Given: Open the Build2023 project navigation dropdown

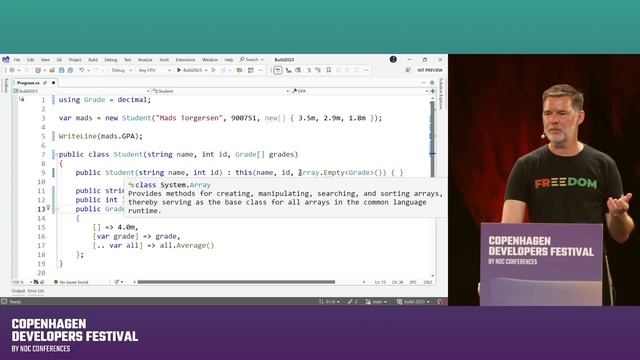Looking at the screenshot, I should point(81,91).
